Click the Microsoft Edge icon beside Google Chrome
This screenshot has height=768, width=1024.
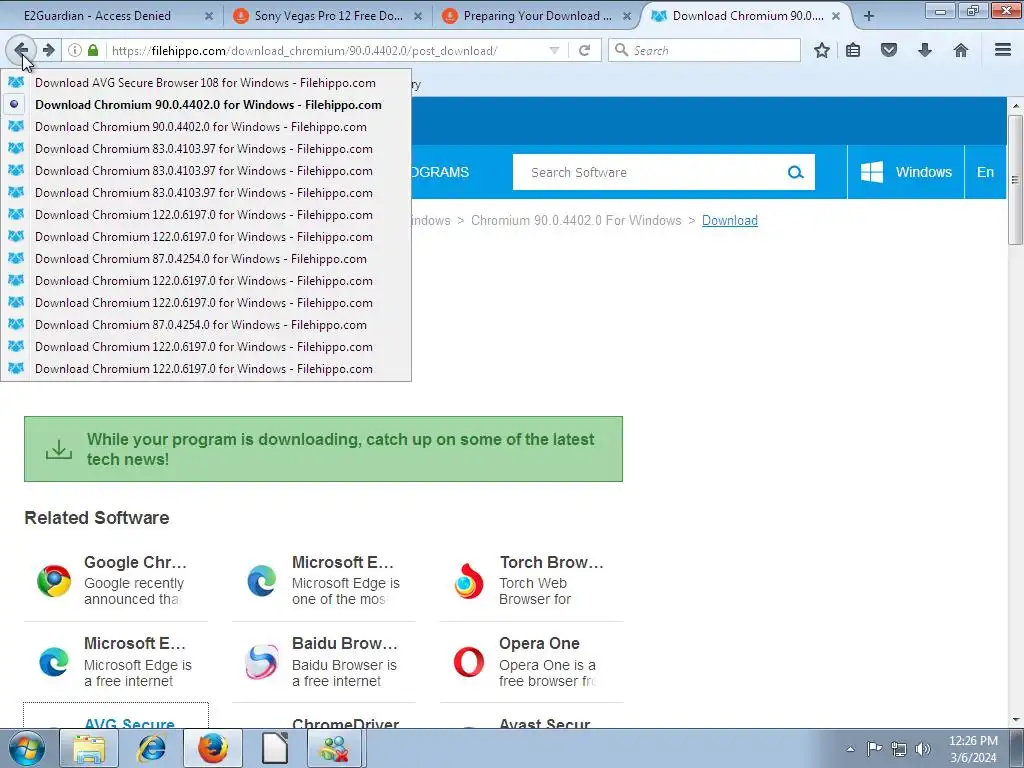261,581
